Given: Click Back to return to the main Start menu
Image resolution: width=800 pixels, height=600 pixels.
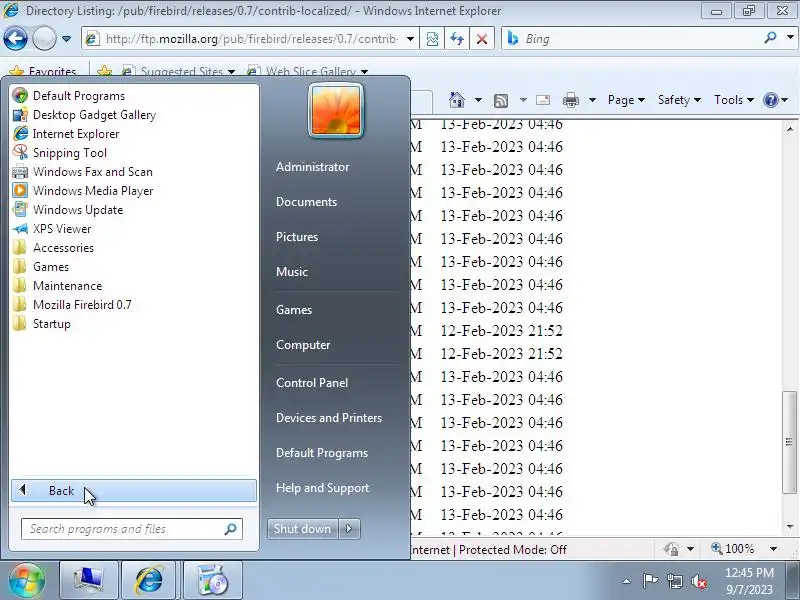Looking at the screenshot, I should tap(134, 491).
